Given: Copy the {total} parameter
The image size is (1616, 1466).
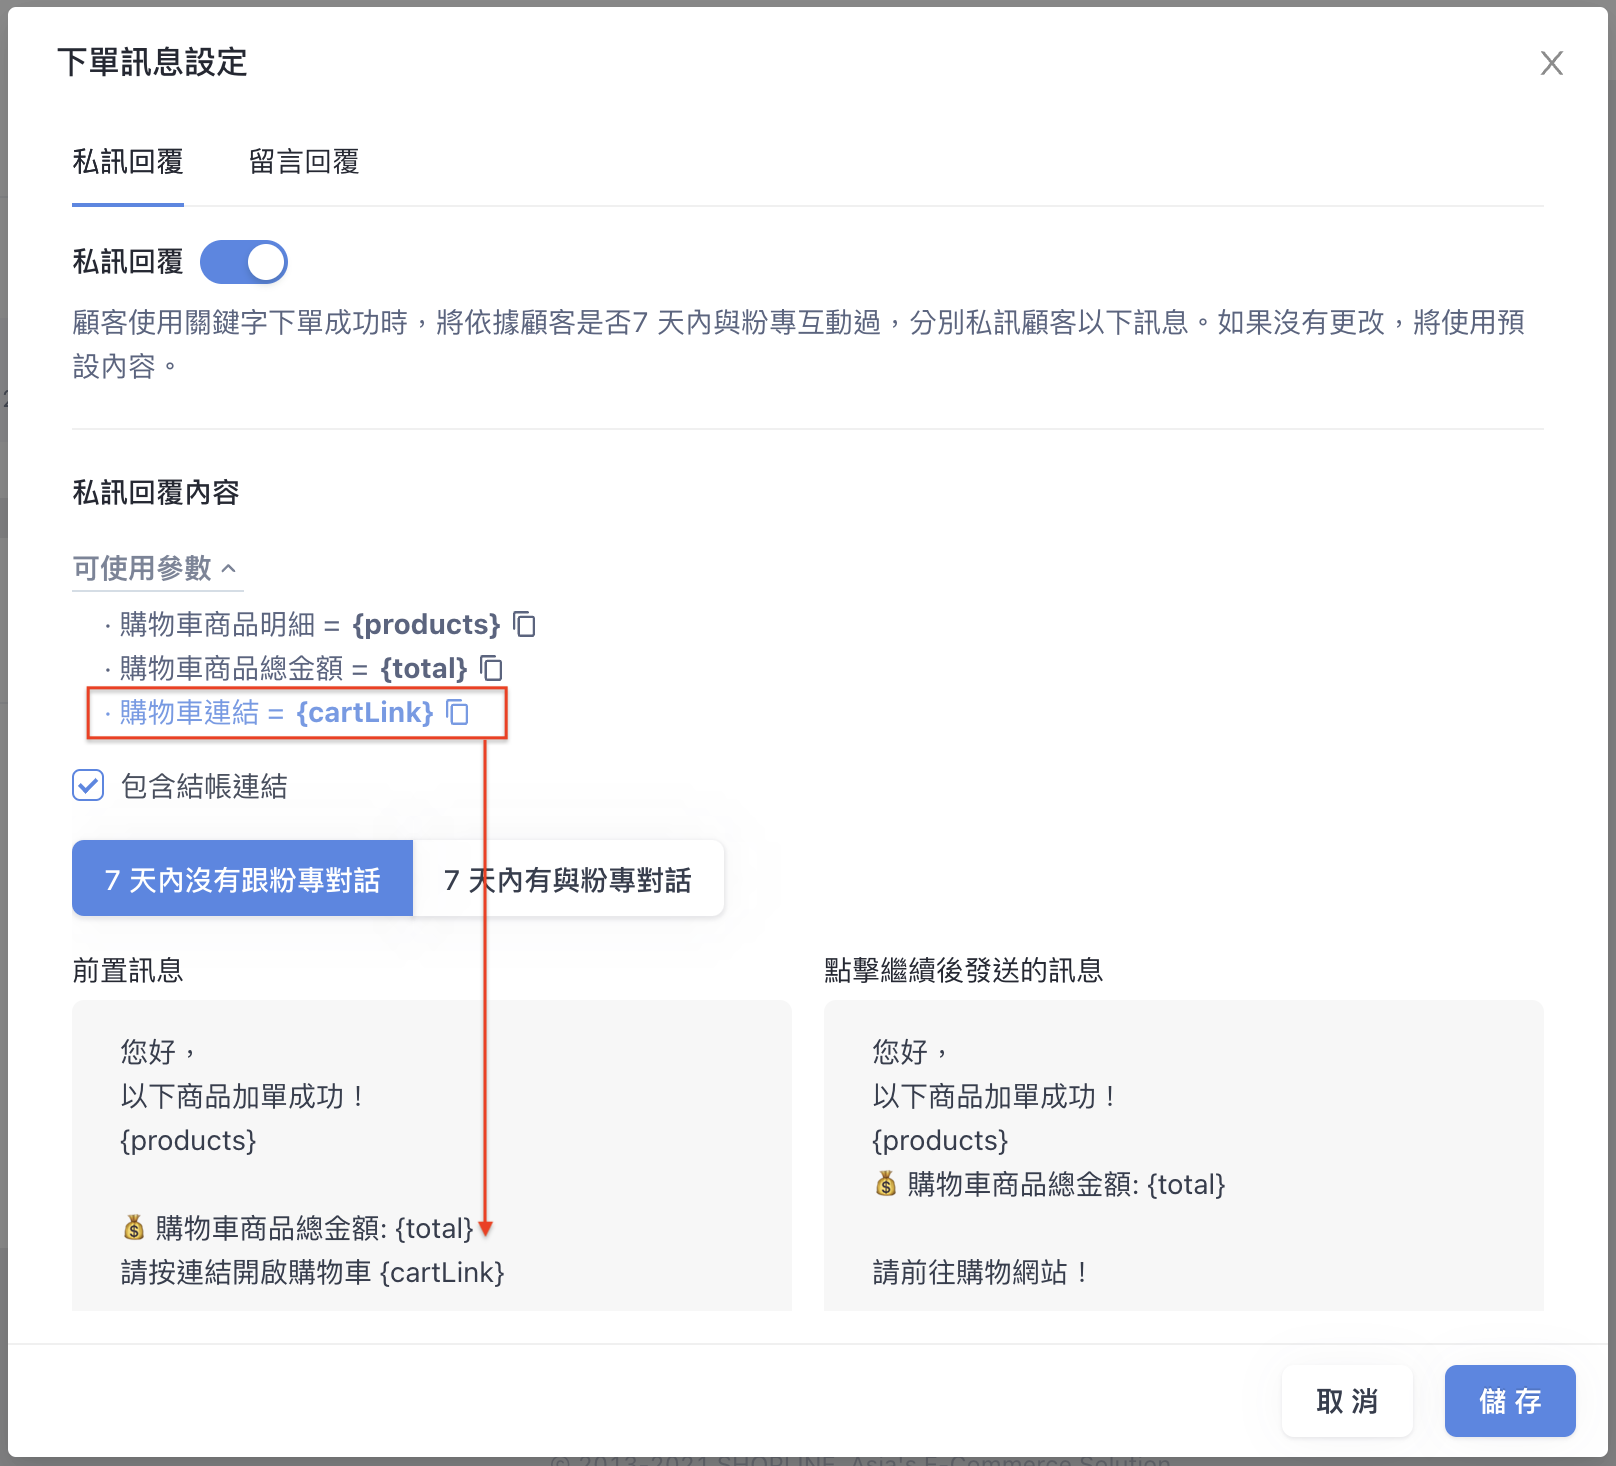Looking at the screenshot, I should click(x=491, y=668).
